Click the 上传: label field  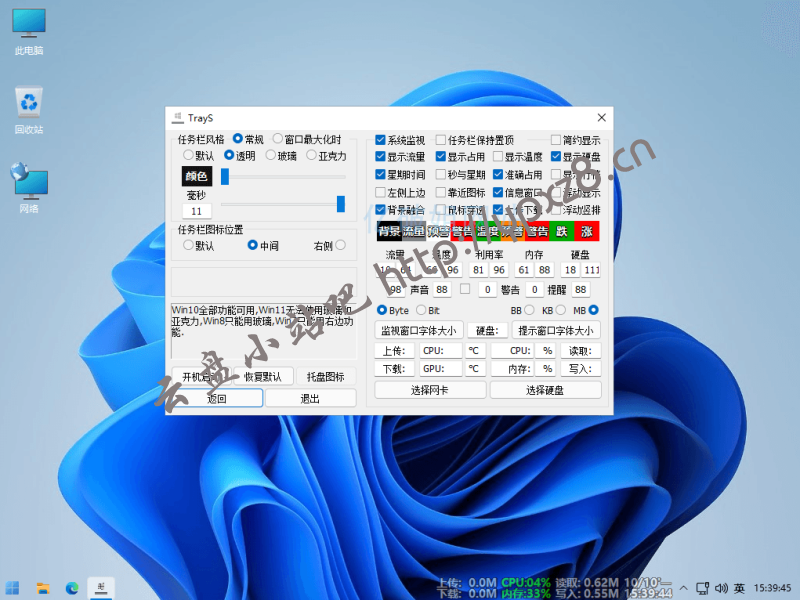point(394,351)
